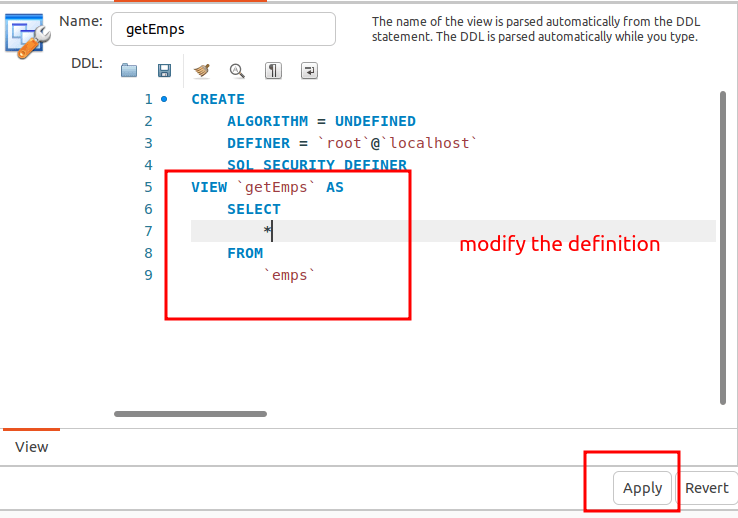Open the load DDL file folder icon
The image size is (738, 518).
click(128, 71)
